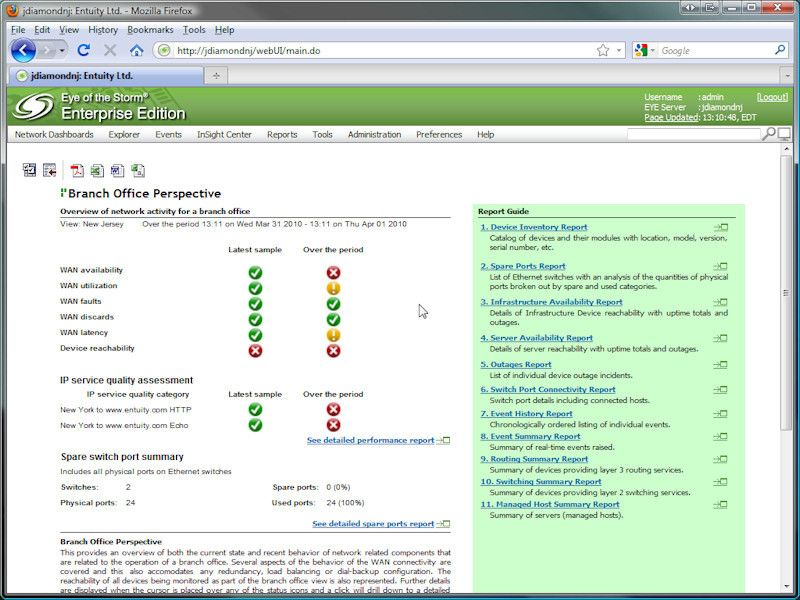
Task: Open See detailed spare ports report link
Action: click(373, 523)
